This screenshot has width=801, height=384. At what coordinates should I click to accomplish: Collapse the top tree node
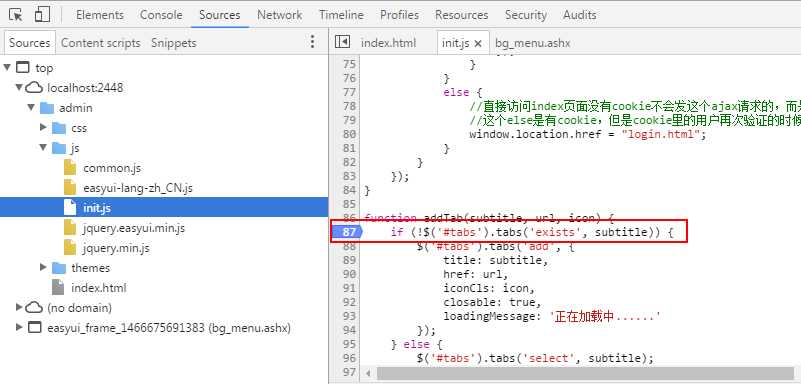click(7, 67)
